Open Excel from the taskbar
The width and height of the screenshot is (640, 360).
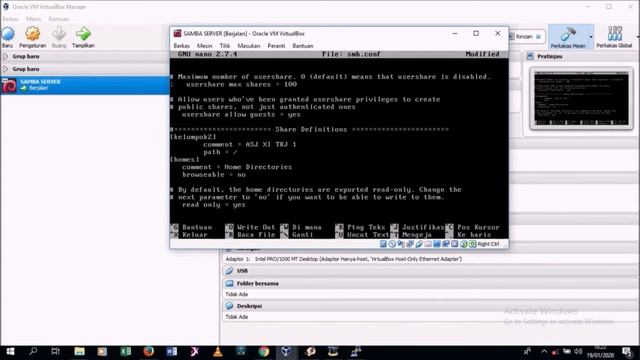125,351
